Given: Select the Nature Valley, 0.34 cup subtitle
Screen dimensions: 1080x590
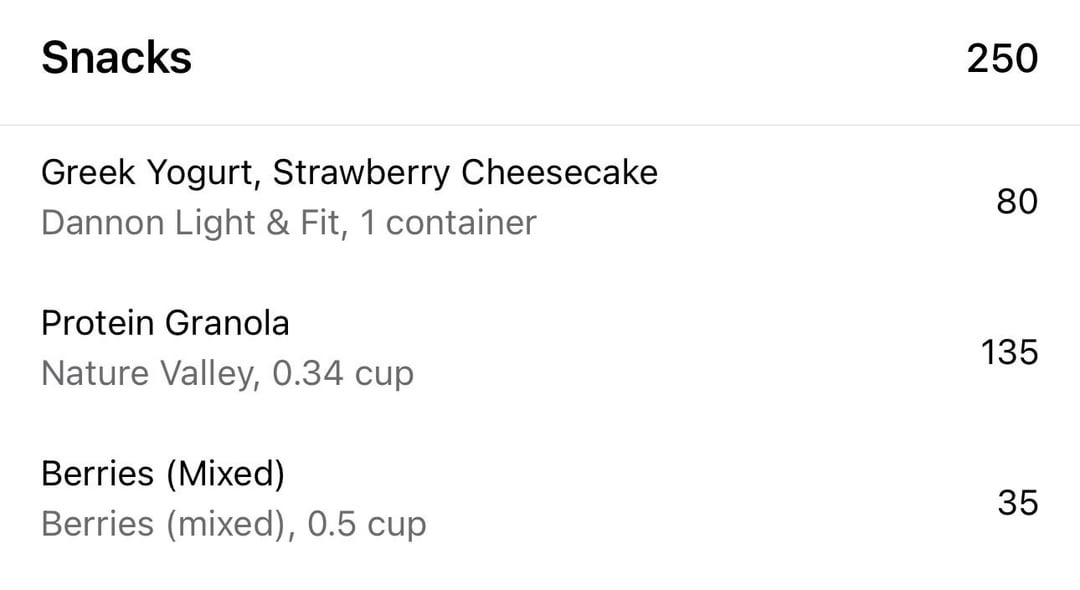Looking at the screenshot, I should tap(227, 374).
